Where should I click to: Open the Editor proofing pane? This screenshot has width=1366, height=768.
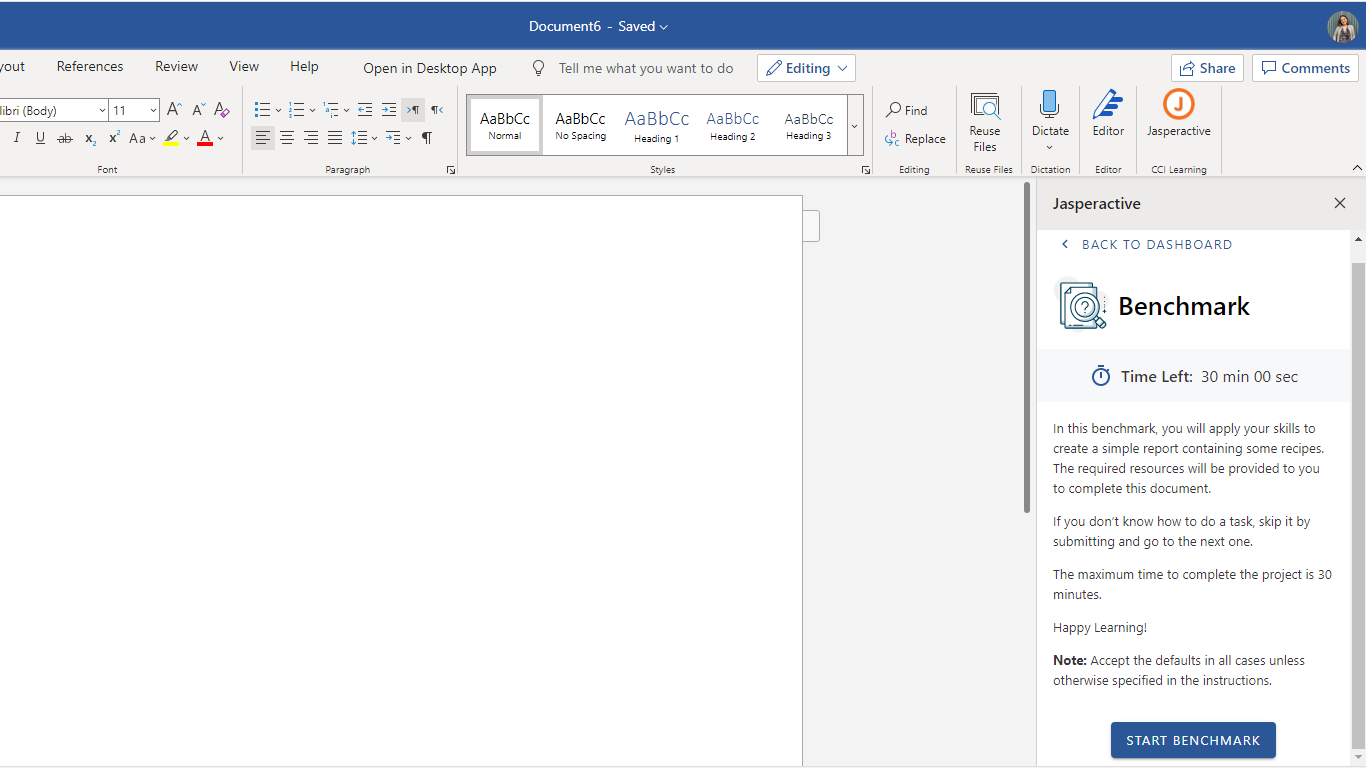pyautogui.click(x=1108, y=114)
